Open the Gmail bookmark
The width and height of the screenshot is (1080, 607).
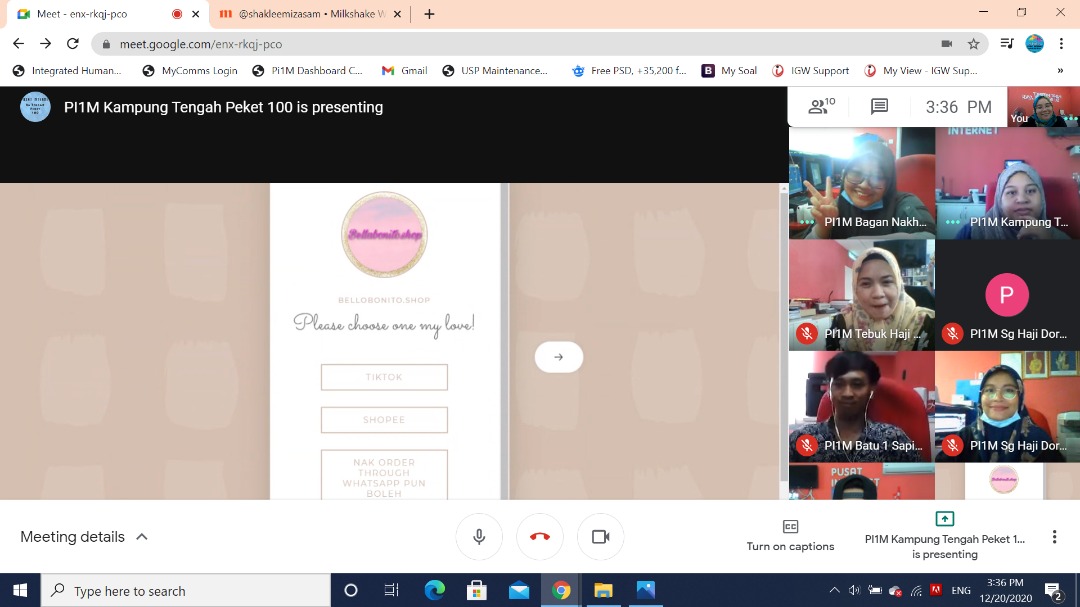click(x=405, y=71)
